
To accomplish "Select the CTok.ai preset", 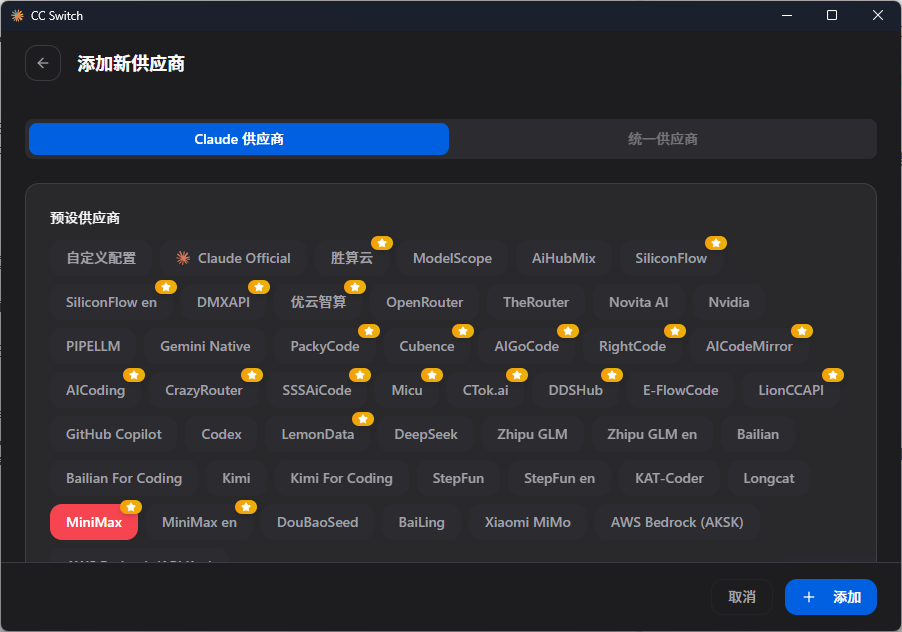I will pos(486,390).
